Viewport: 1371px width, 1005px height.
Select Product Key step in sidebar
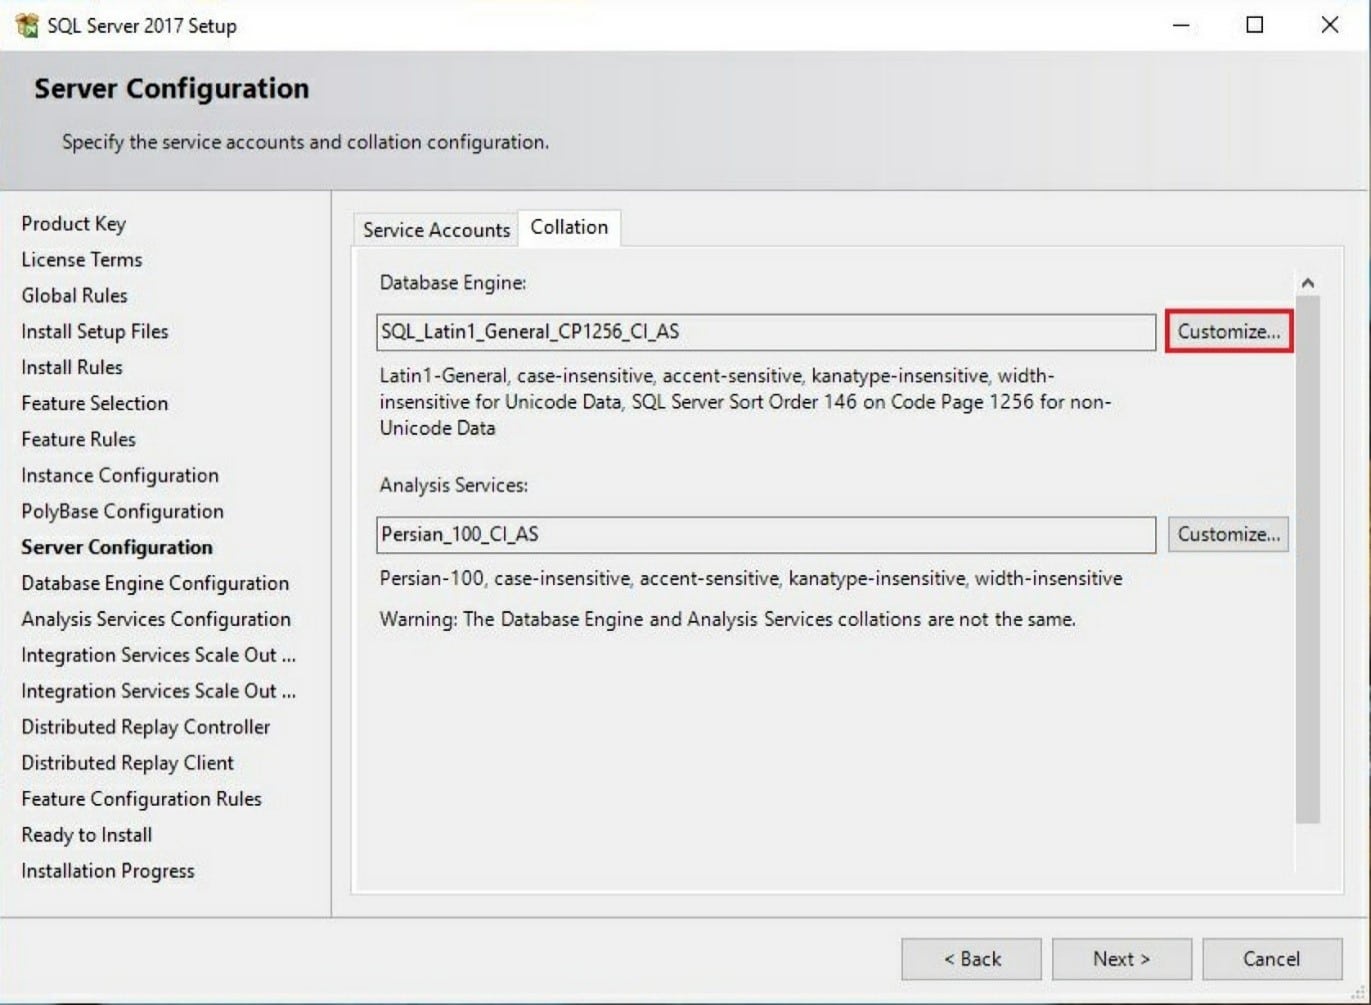pyautogui.click(x=73, y=224)
